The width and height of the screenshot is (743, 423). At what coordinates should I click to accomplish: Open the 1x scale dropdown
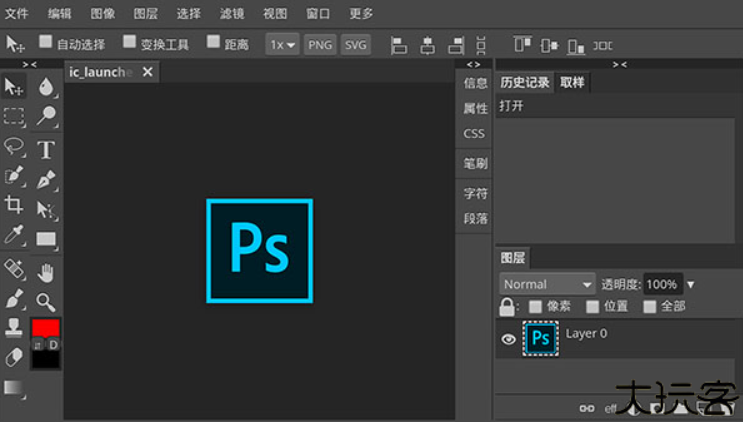point(282,45)
